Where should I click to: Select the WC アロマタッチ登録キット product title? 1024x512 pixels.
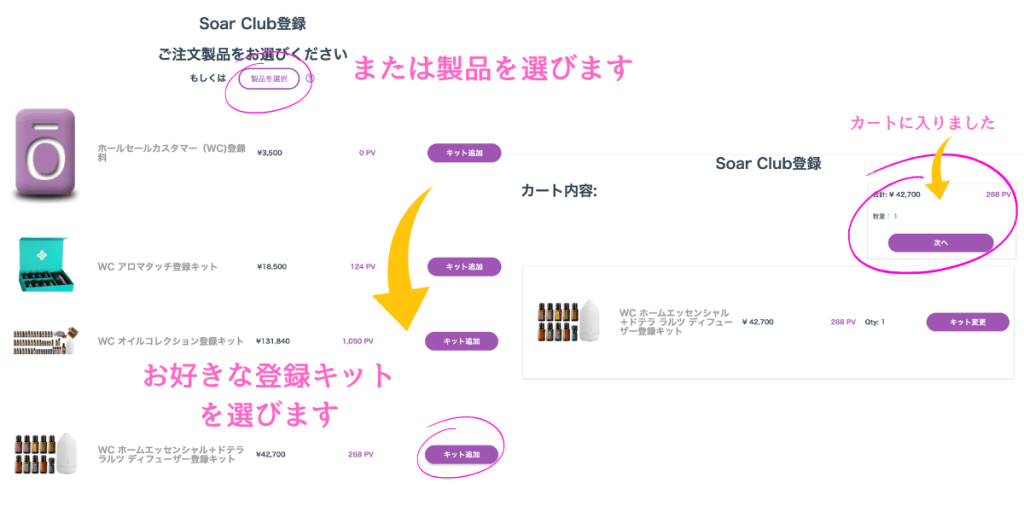[157, 267]
